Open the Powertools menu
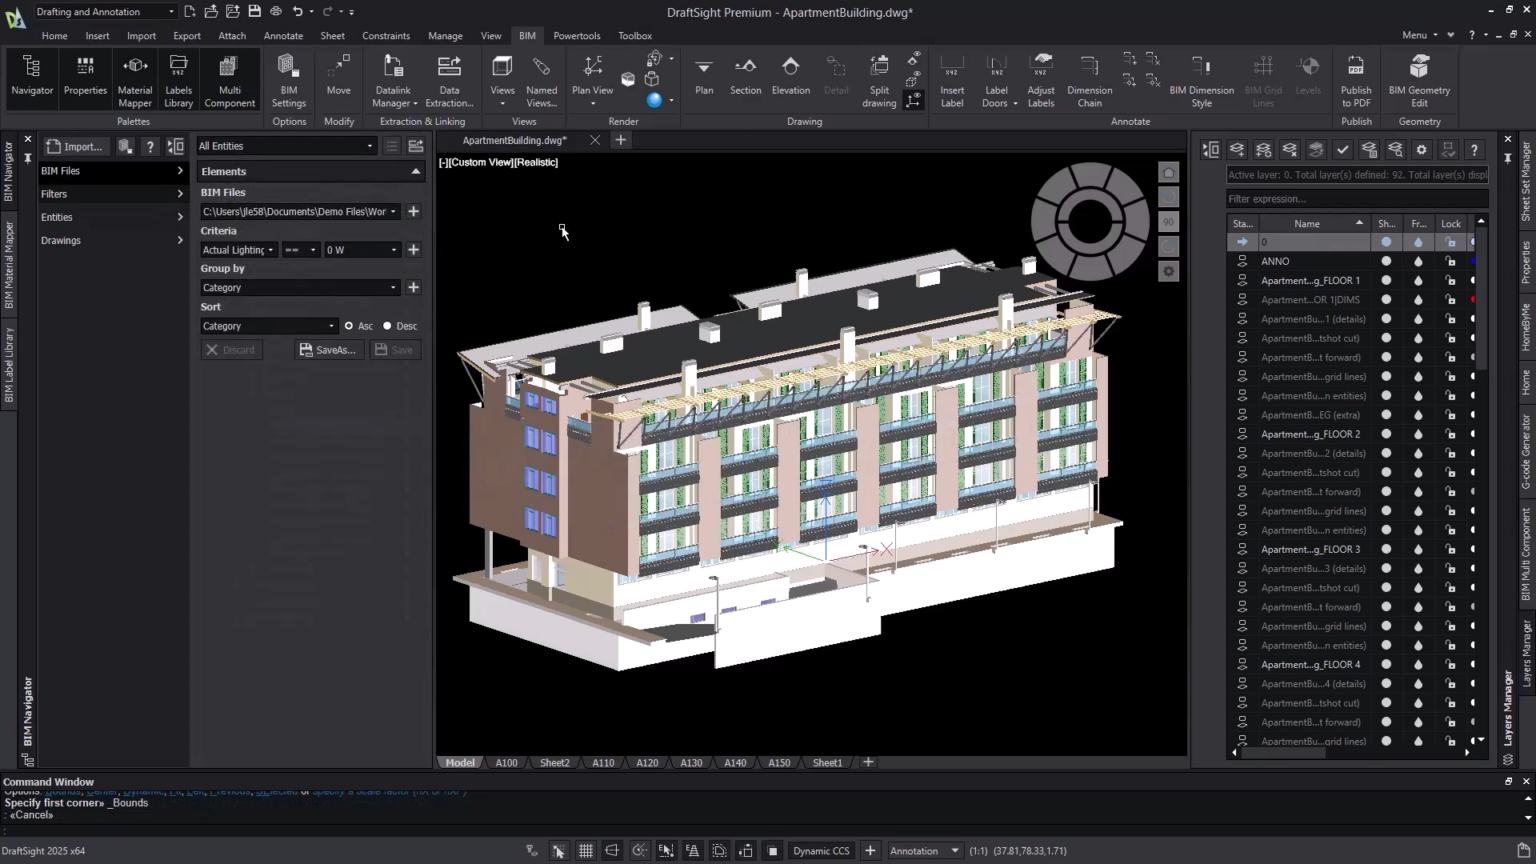 tap(576, 35)
